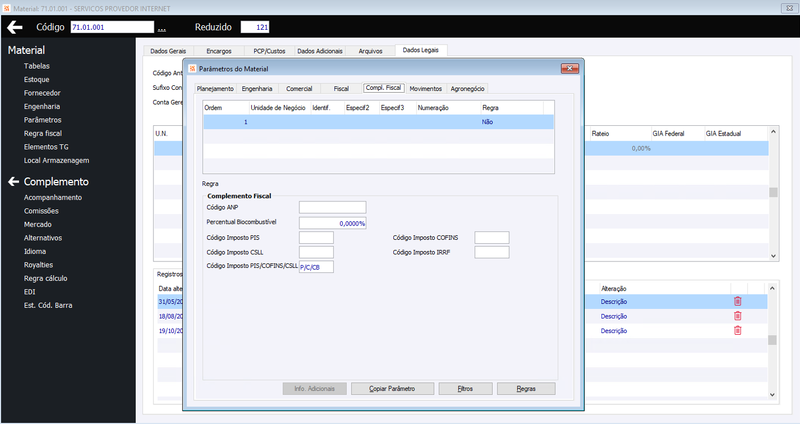The width and height of the screenshot is (800, 424).
Task: Click the arrow icon next to Complemento
Action: tap(13, 181)
